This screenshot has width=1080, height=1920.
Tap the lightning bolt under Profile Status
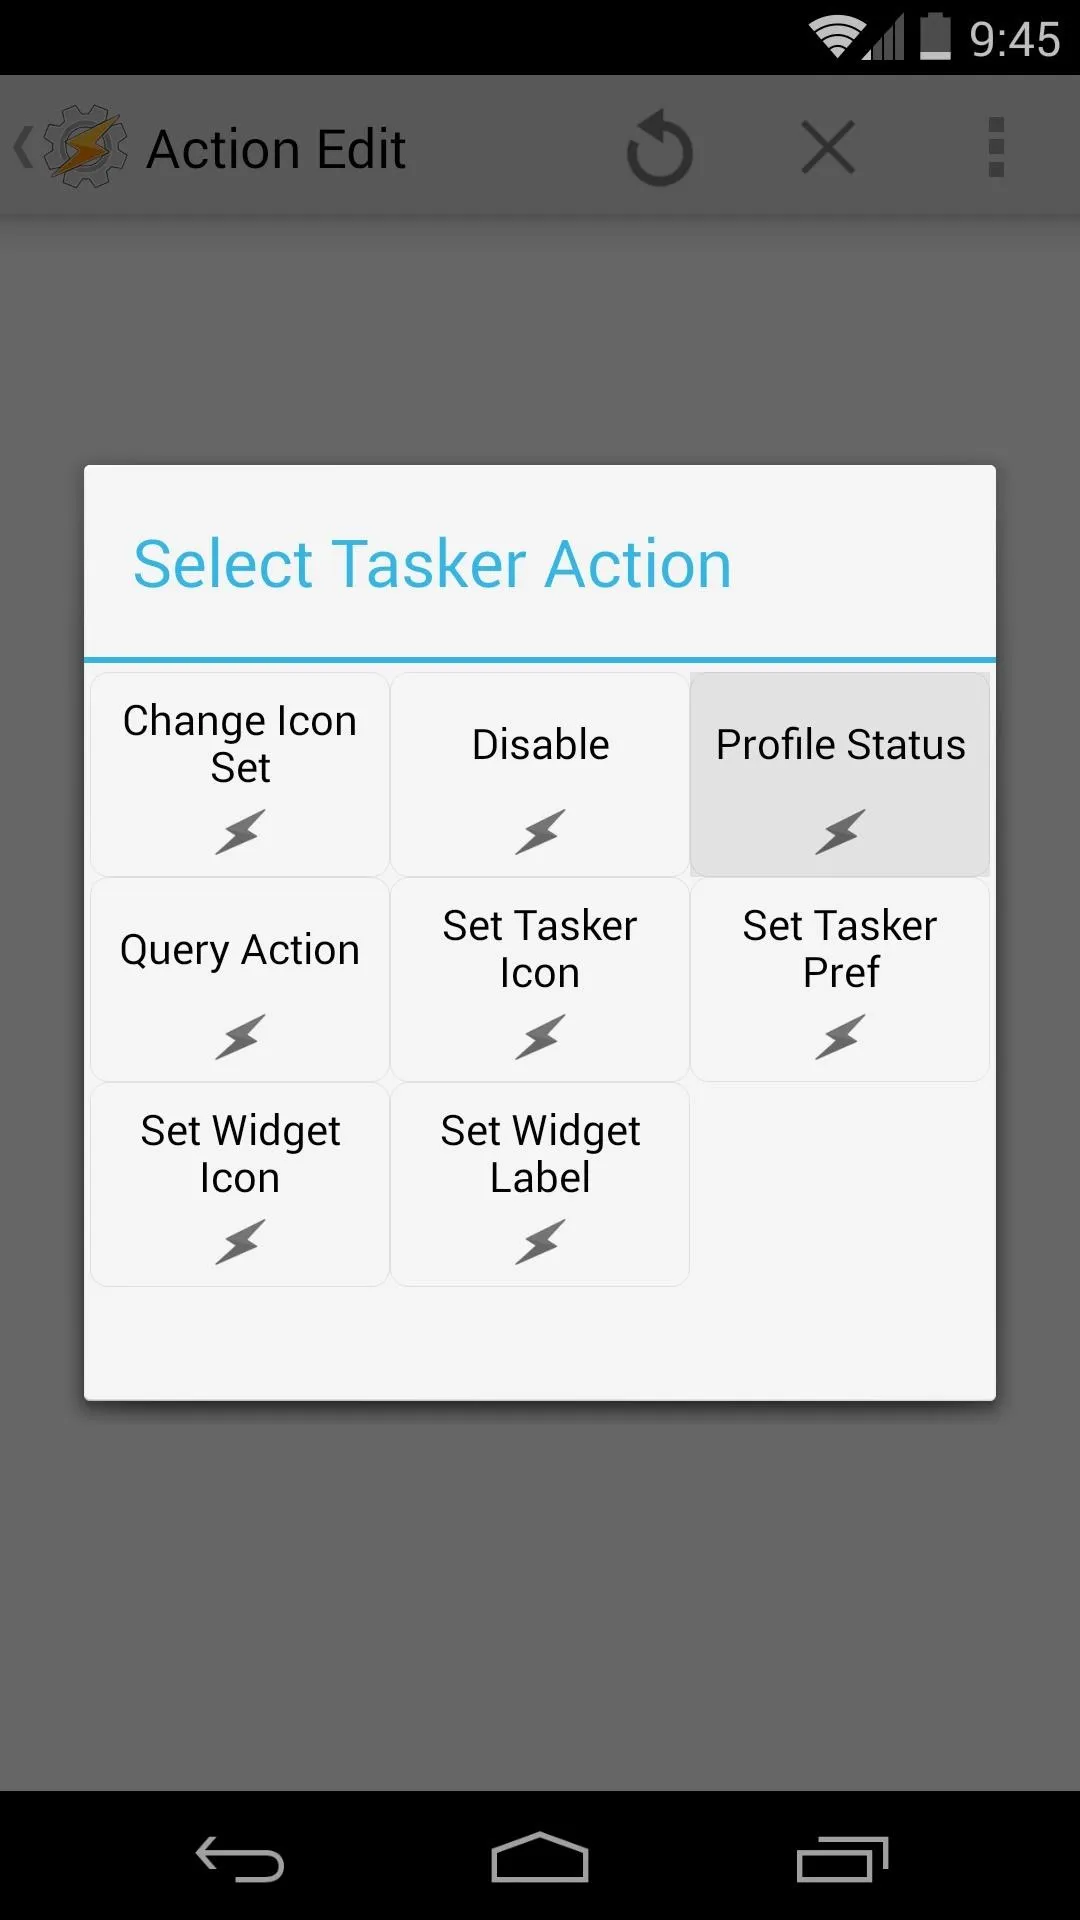coord(840,832)
